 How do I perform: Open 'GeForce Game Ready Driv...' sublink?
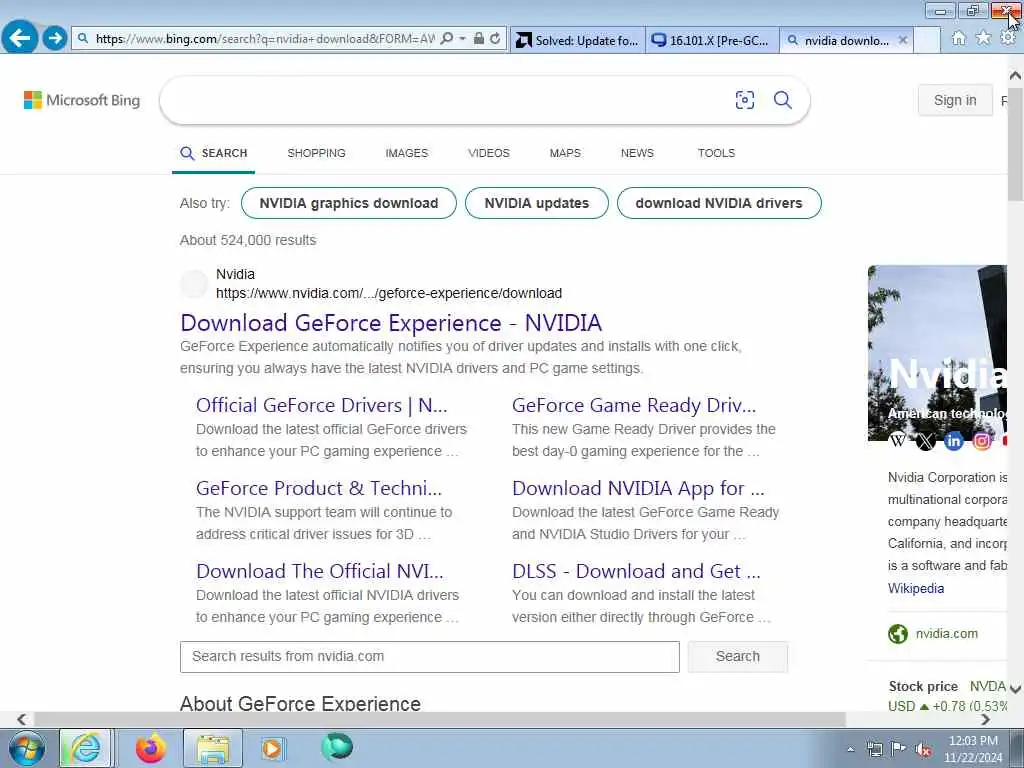(x=634, y=406)
